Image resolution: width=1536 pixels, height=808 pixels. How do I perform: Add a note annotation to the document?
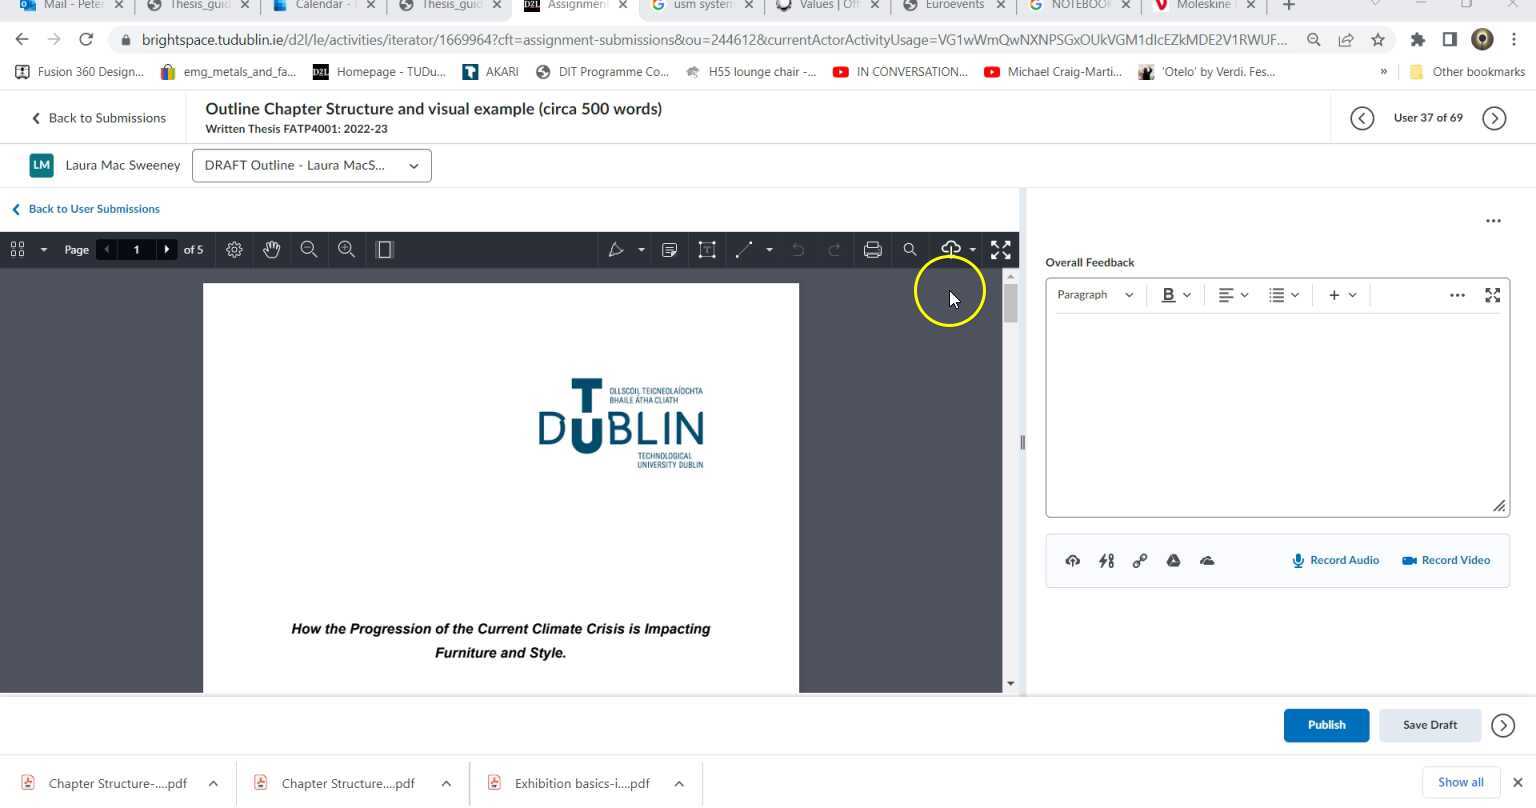[670, 250]
